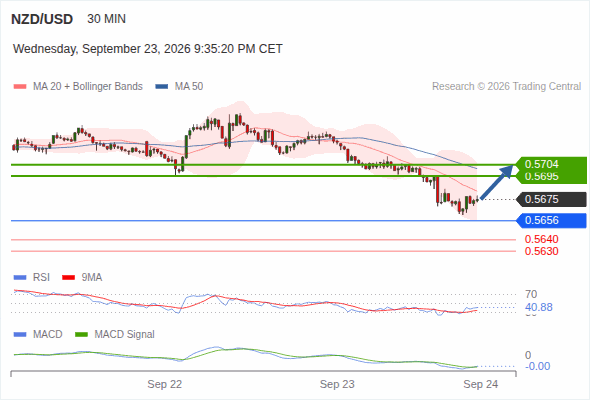Image resolution: width=590 pixels, height=400 pixels.
Task: Click the blue RSI legend swatch
Action: pos(20,278)
